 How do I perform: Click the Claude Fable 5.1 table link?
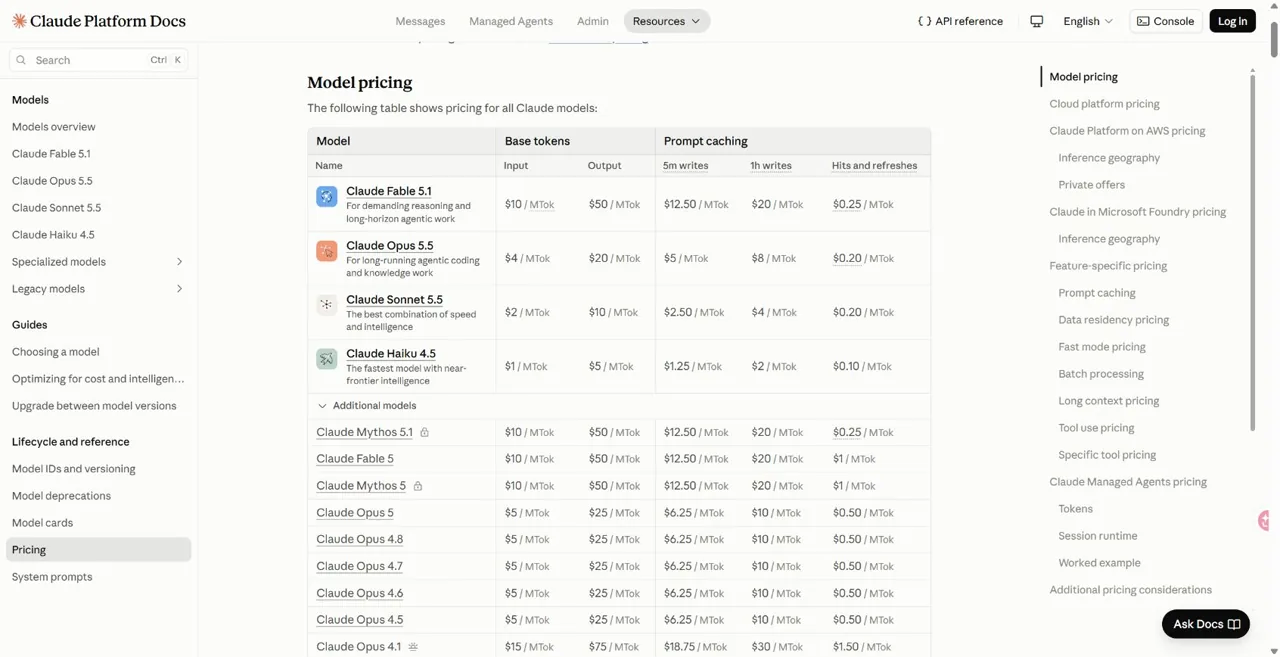coord(389,191)
